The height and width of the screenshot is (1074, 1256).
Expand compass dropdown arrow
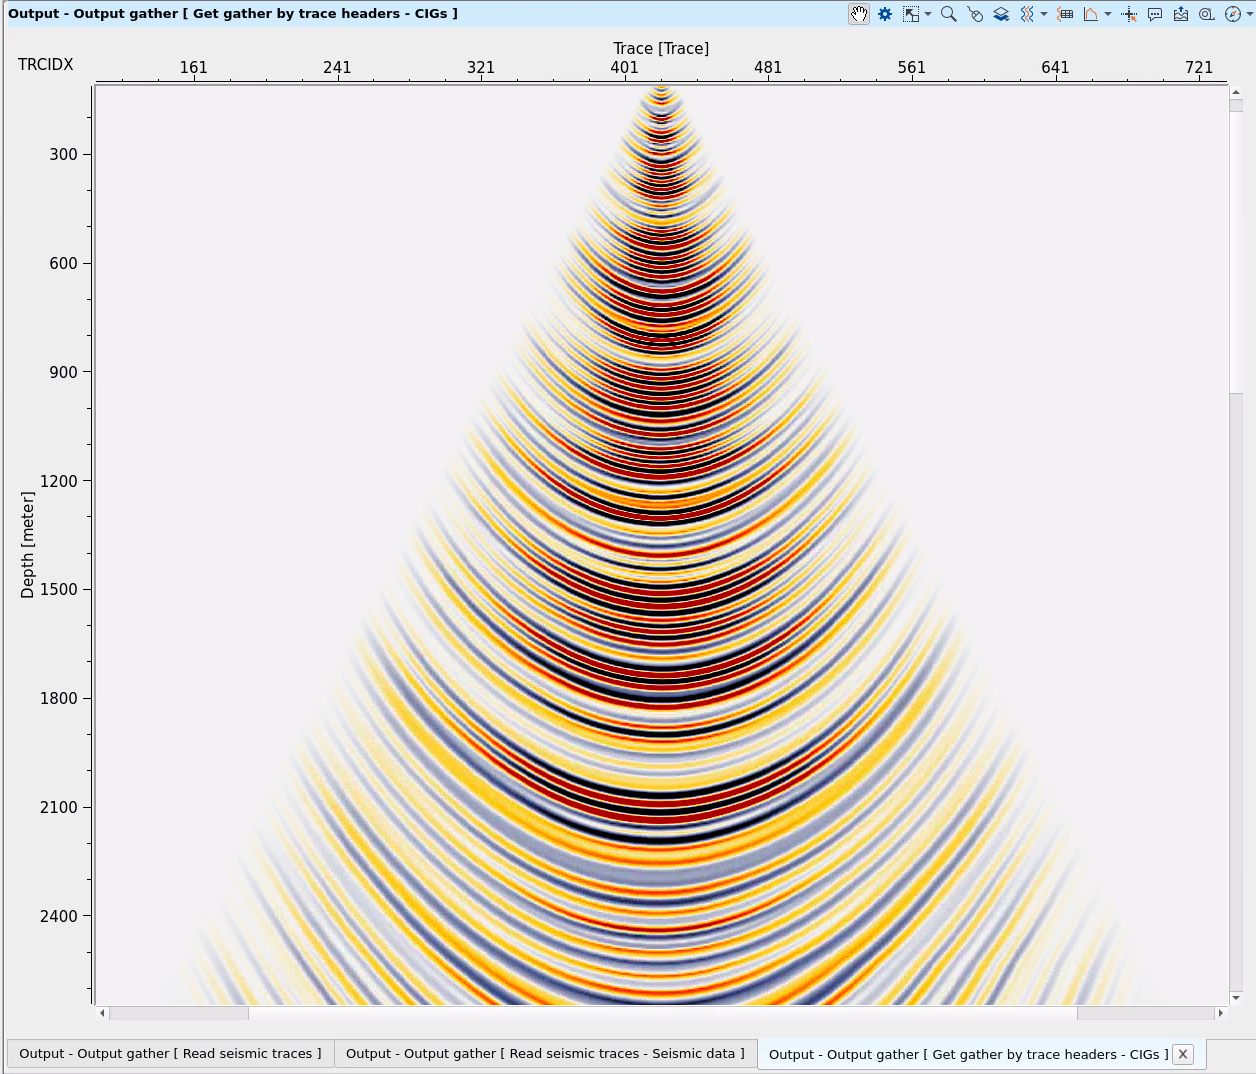1250,14
